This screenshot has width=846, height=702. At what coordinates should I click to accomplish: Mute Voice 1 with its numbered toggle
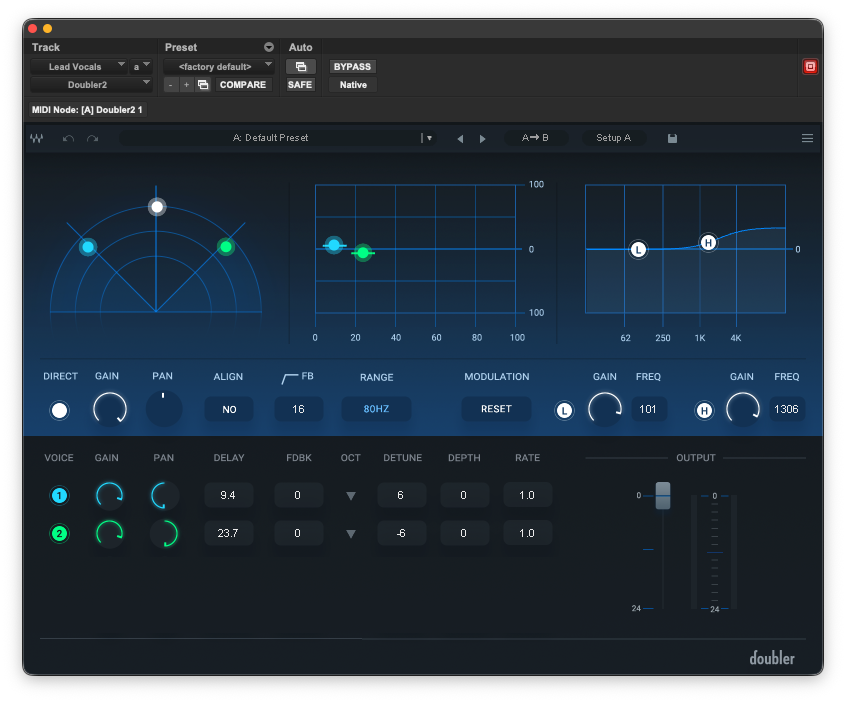point(58,495)
